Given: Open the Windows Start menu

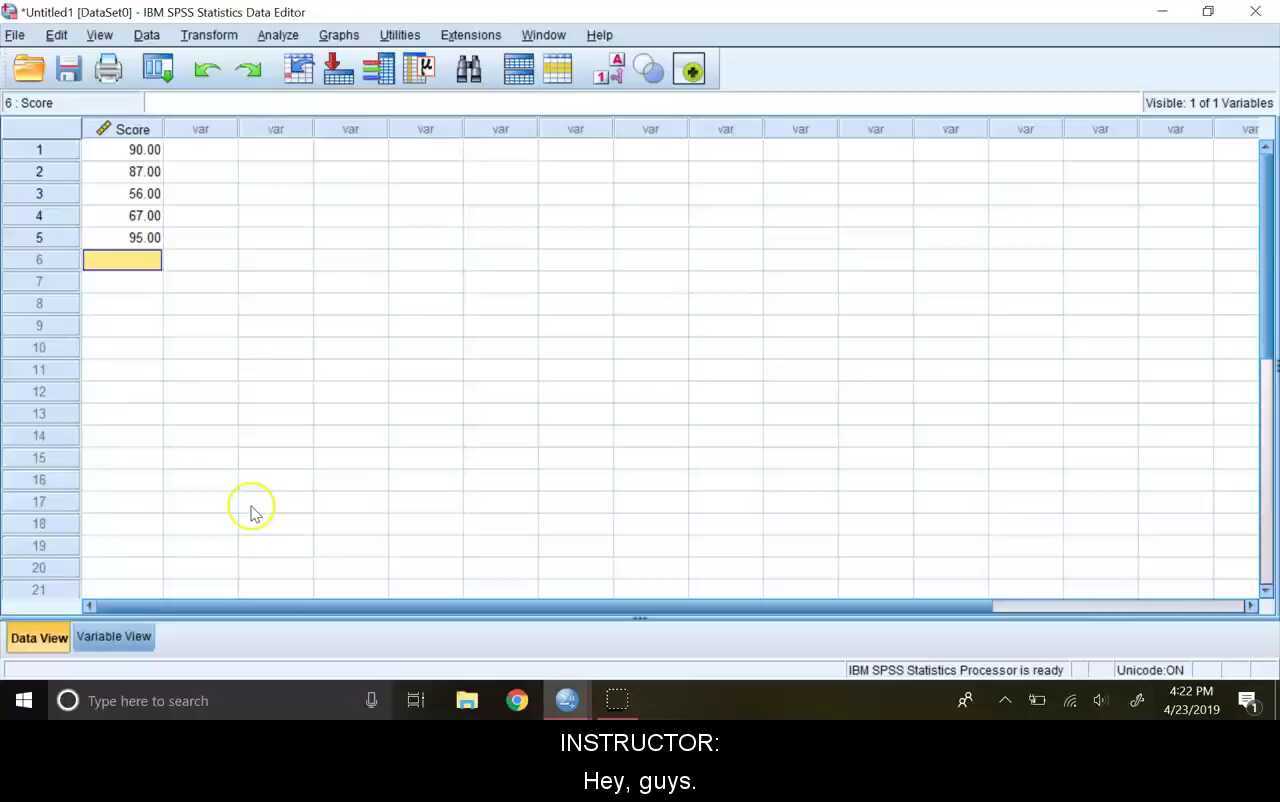Looking at the screenshot, I should coord(23,700).
